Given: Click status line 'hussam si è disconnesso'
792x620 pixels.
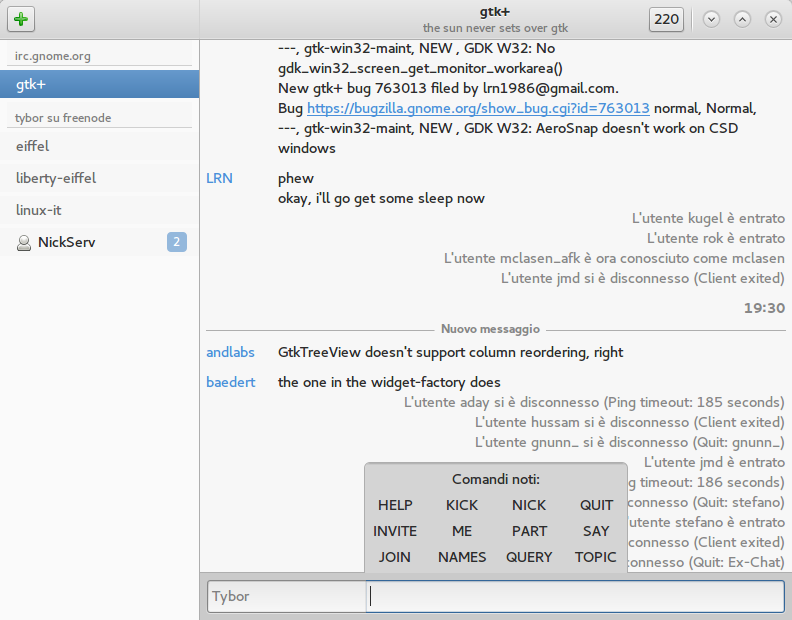Looking at the screenshot, I should coord(630,422).
